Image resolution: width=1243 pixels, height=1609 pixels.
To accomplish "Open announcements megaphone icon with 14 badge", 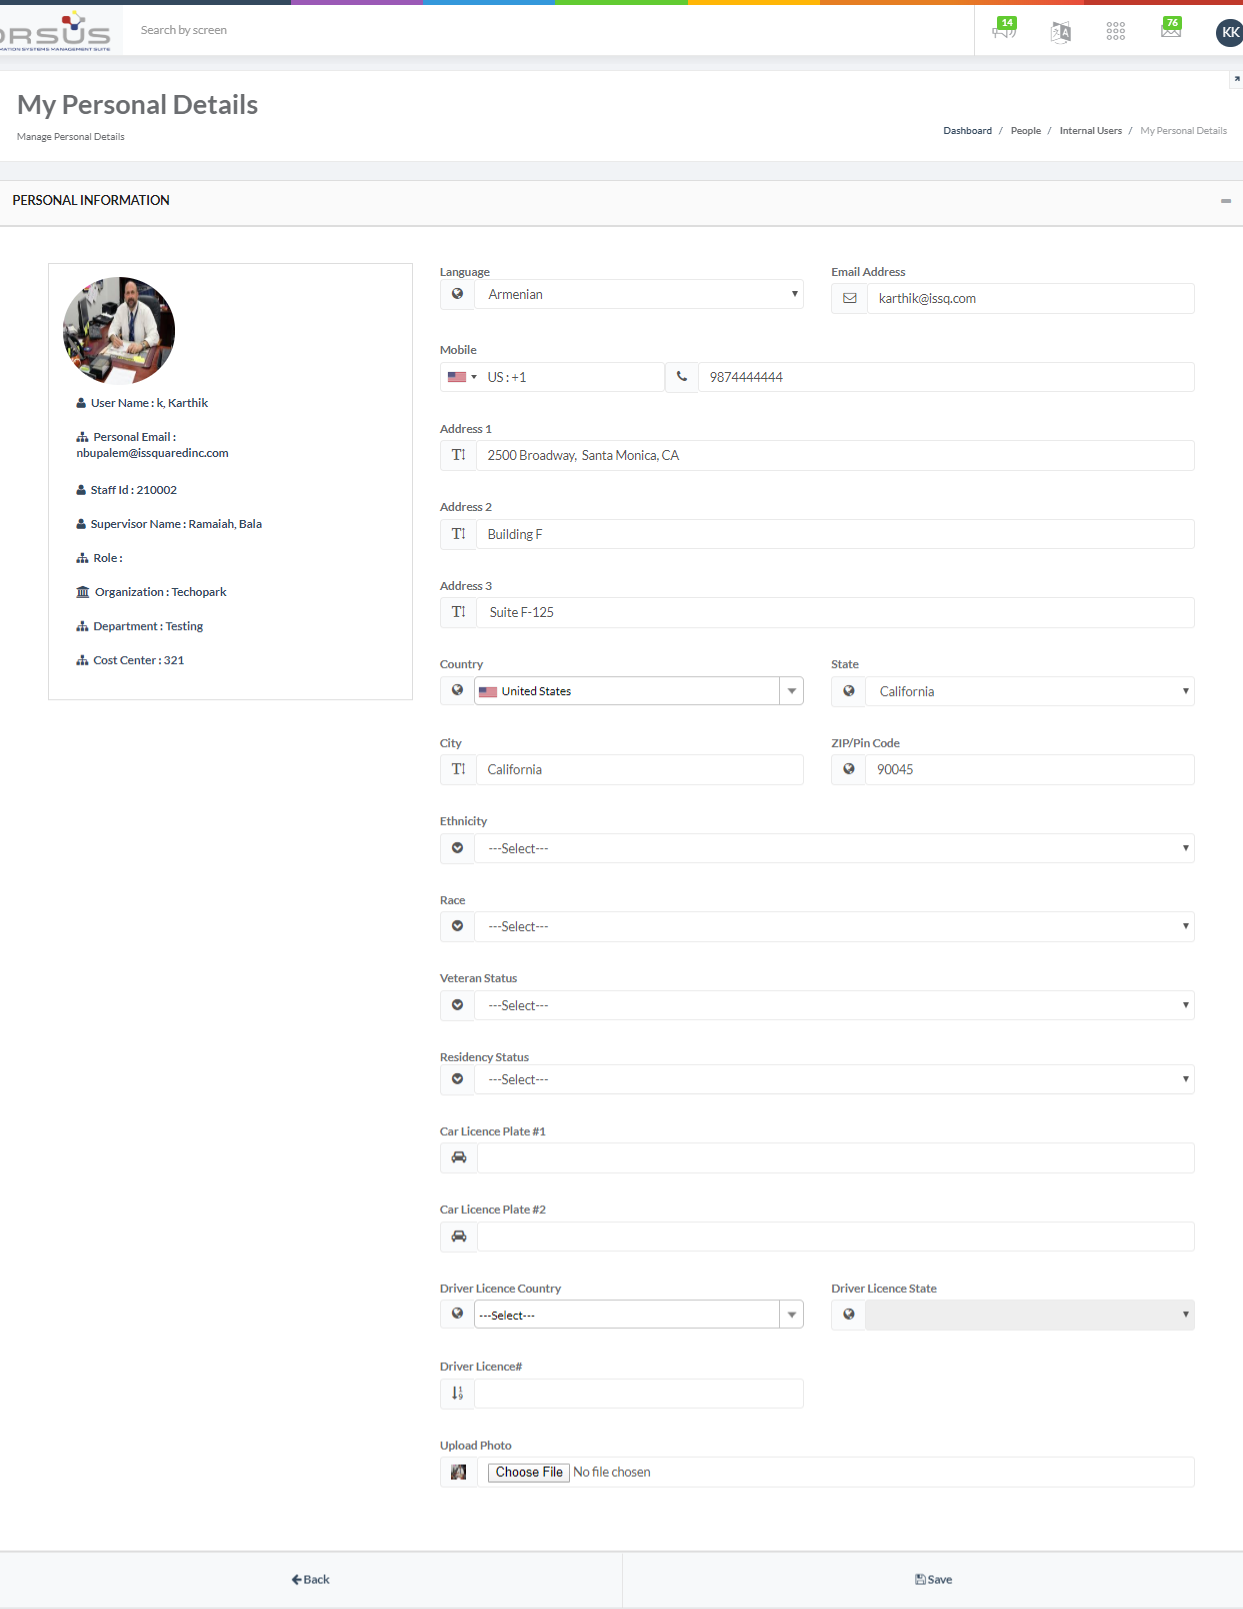I will (1004, 31).
